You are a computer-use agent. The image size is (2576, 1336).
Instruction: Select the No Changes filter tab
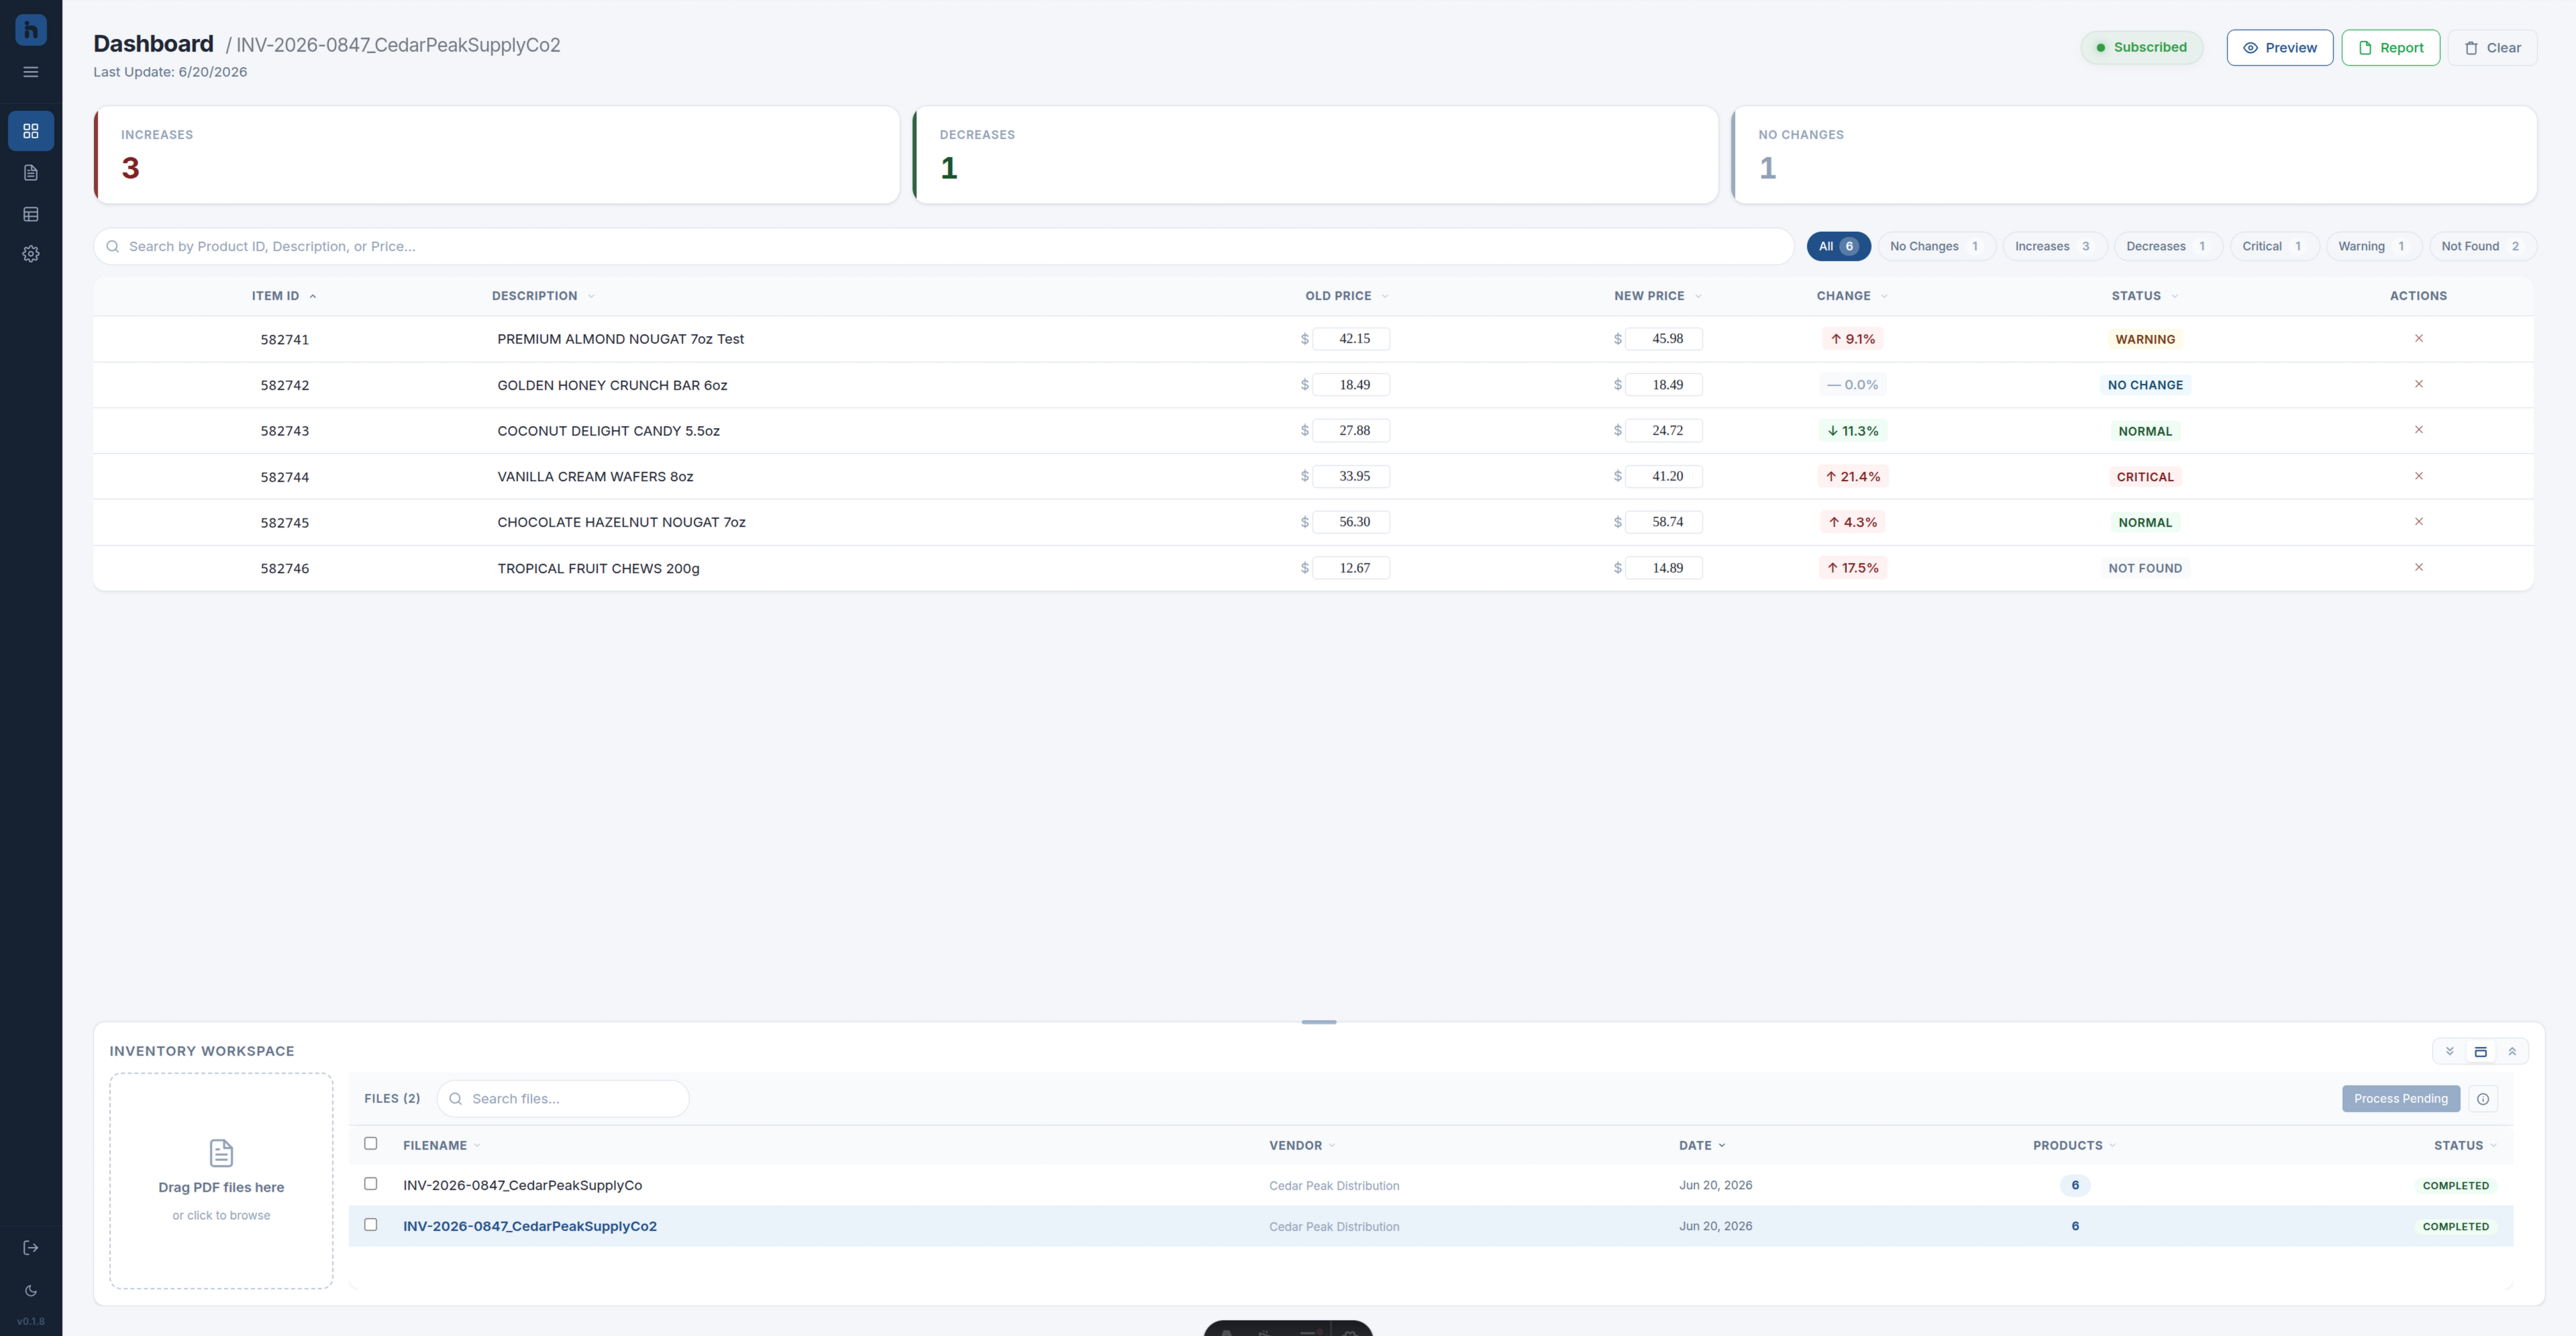click(1936, 246)
